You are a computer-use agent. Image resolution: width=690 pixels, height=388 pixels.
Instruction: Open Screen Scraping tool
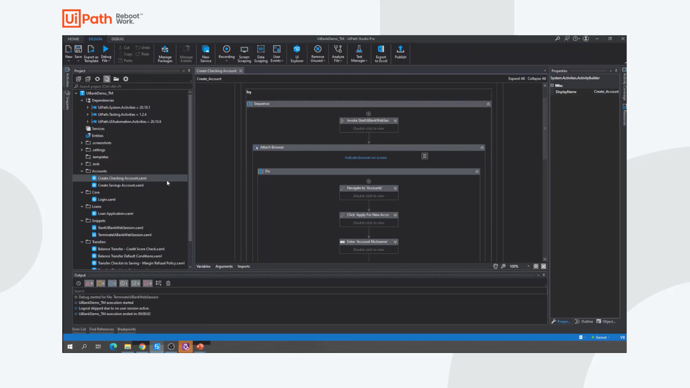244,54
